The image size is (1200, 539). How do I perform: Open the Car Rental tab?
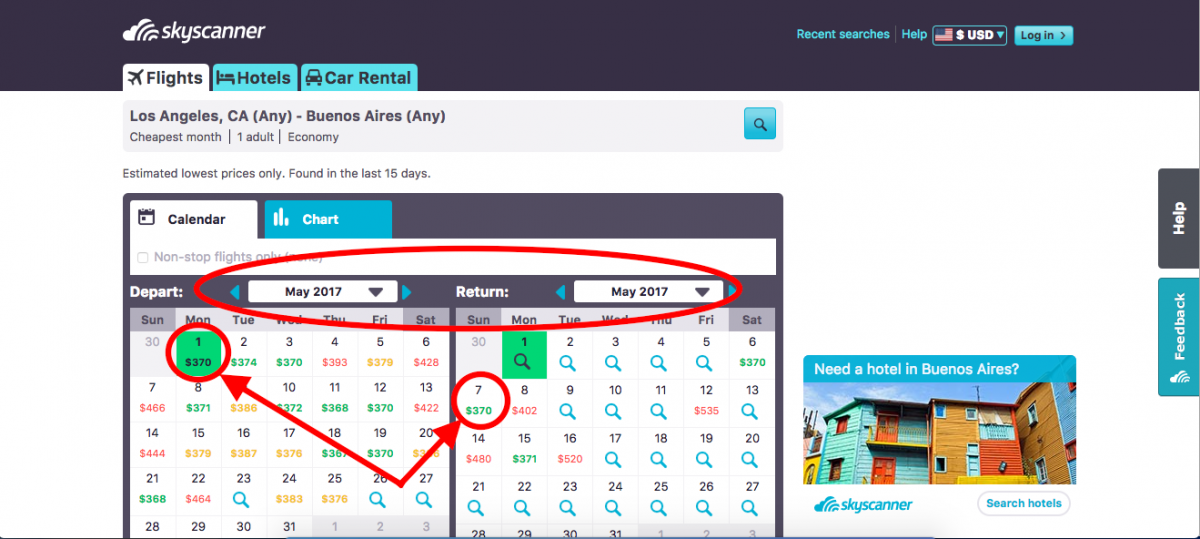point(359,78)
